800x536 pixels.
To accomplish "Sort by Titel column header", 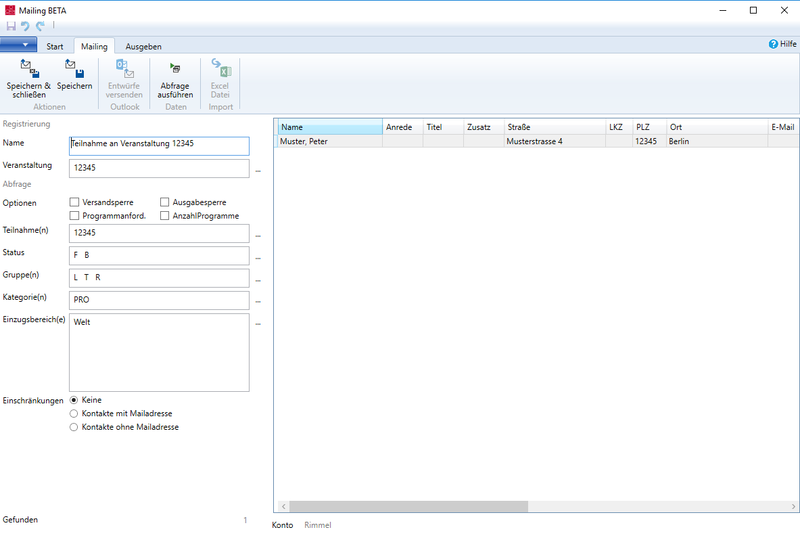I will pyautogui.click(x=443, y=127).
